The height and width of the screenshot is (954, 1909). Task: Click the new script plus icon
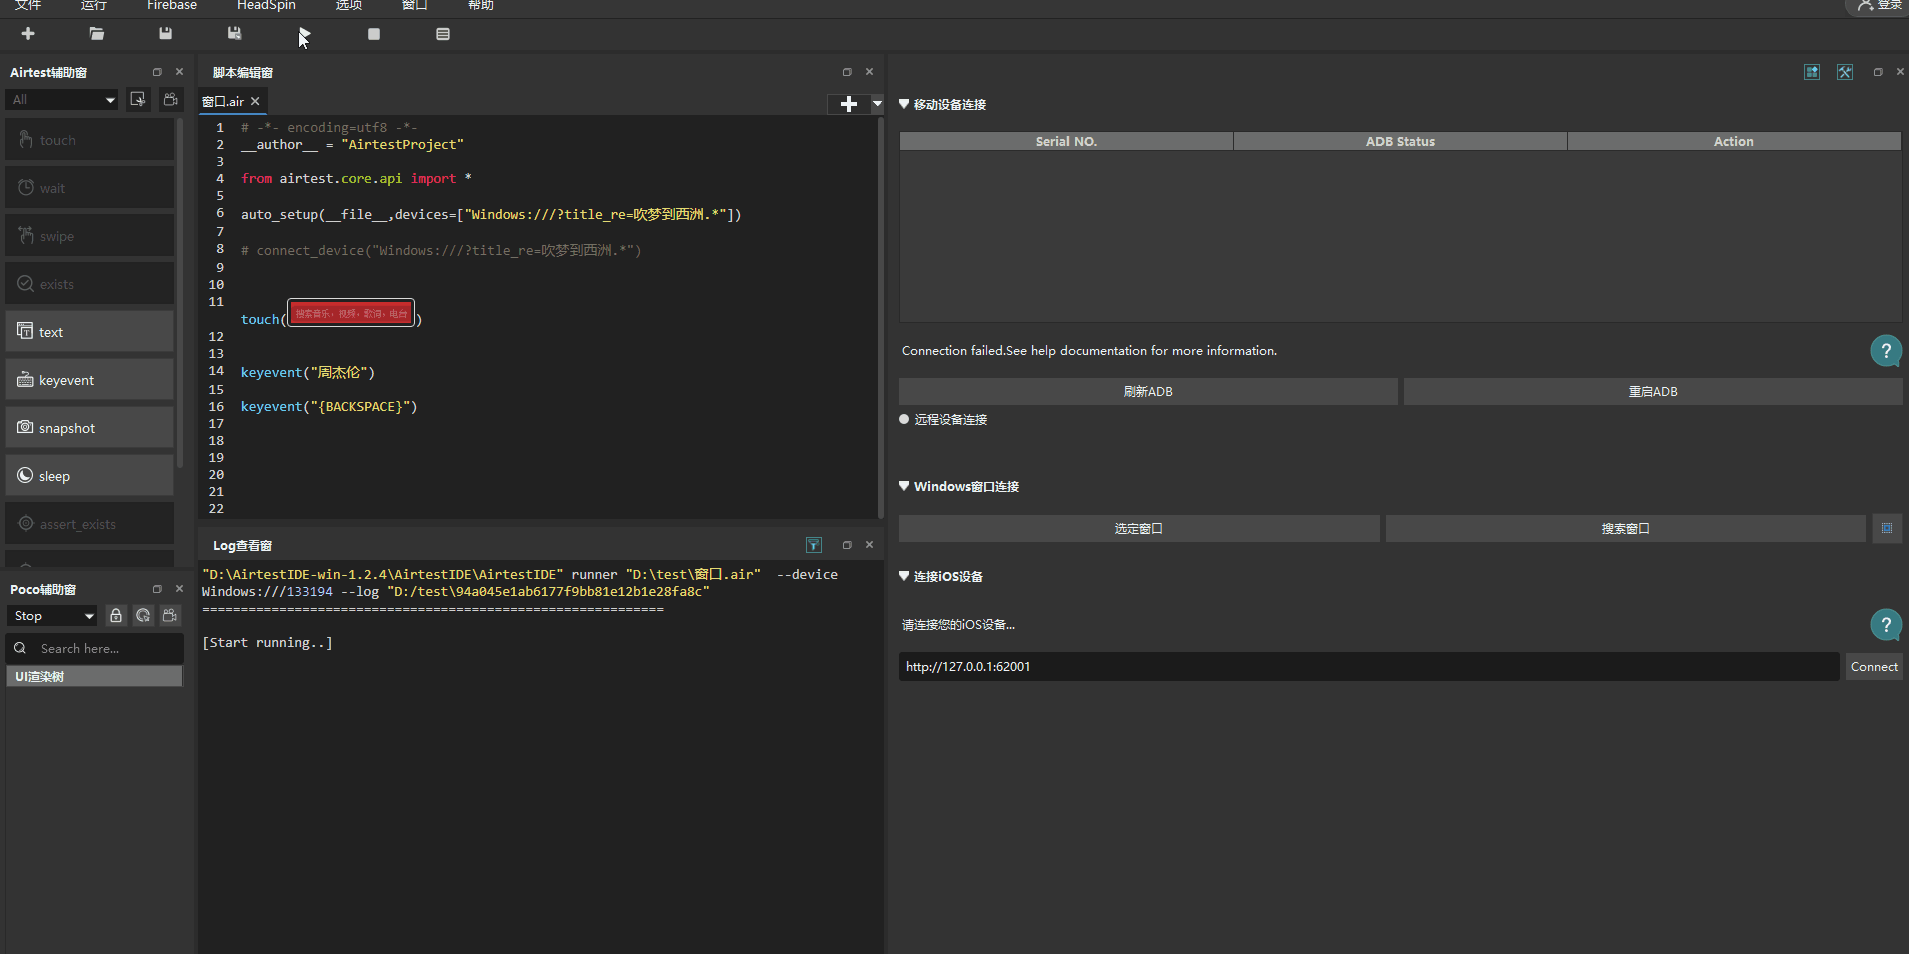pyautogui.click(x=28, y=34)
